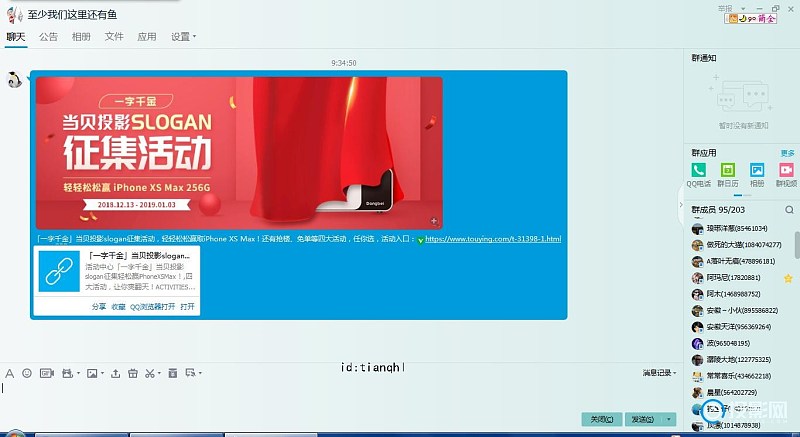
Task: Select member with ID 434662218
Action: pos(735,376)
